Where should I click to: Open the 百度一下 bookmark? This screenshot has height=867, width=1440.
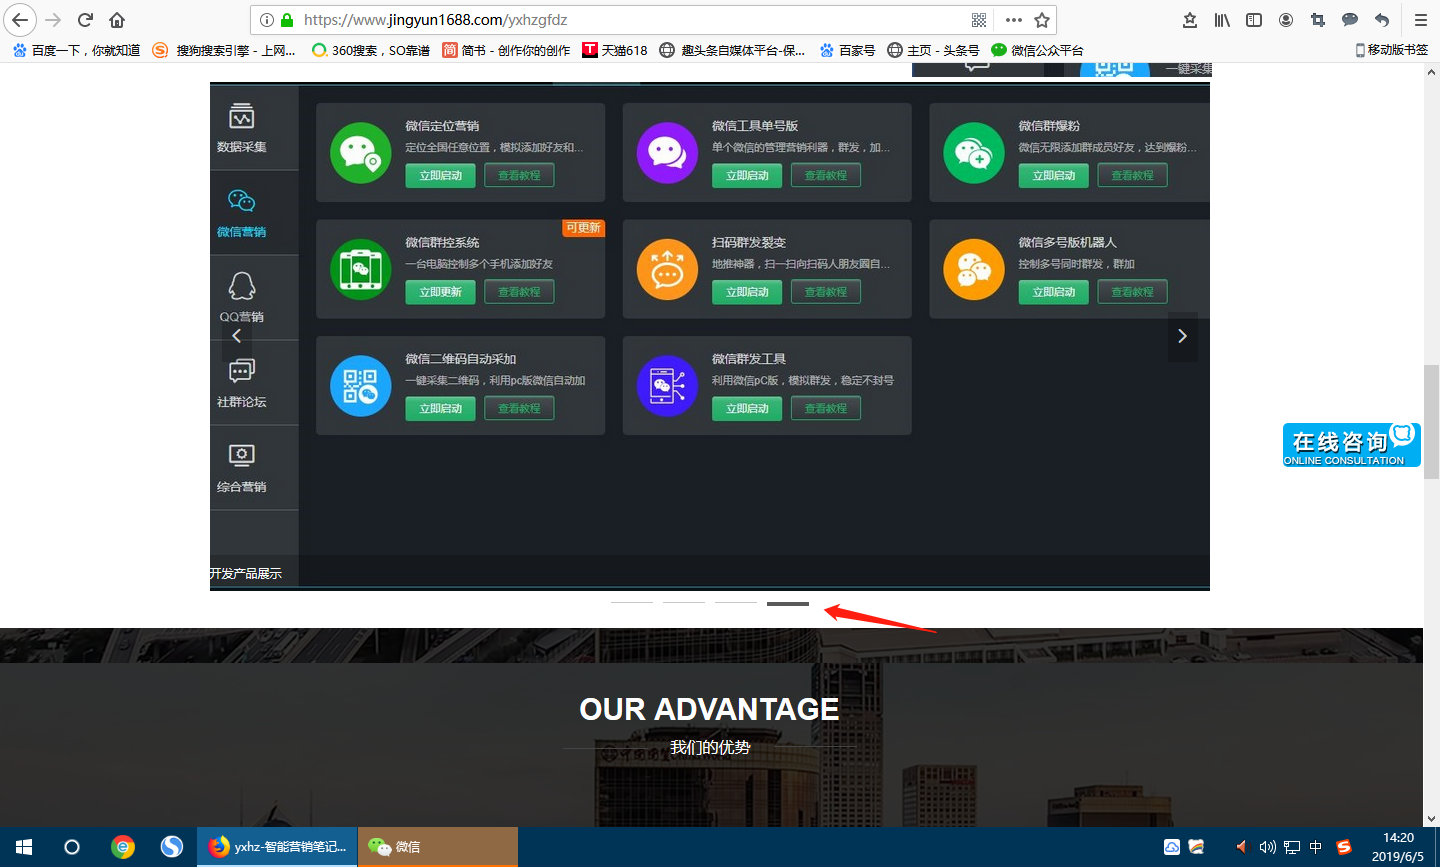click(x=77, y=50)
